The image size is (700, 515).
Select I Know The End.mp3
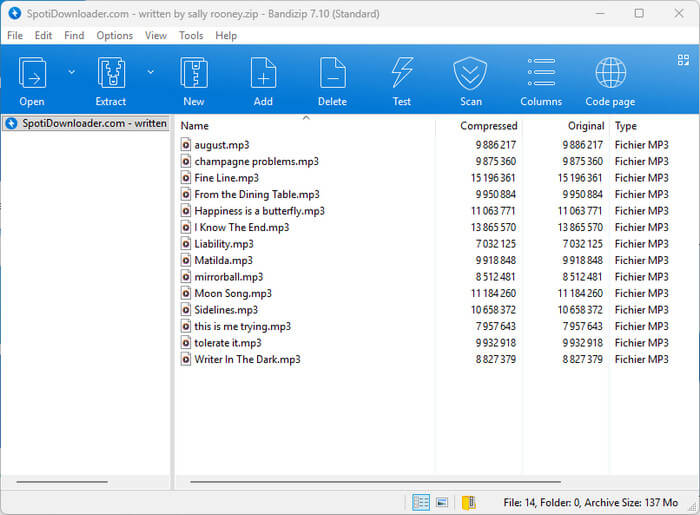tap(242, 227)
